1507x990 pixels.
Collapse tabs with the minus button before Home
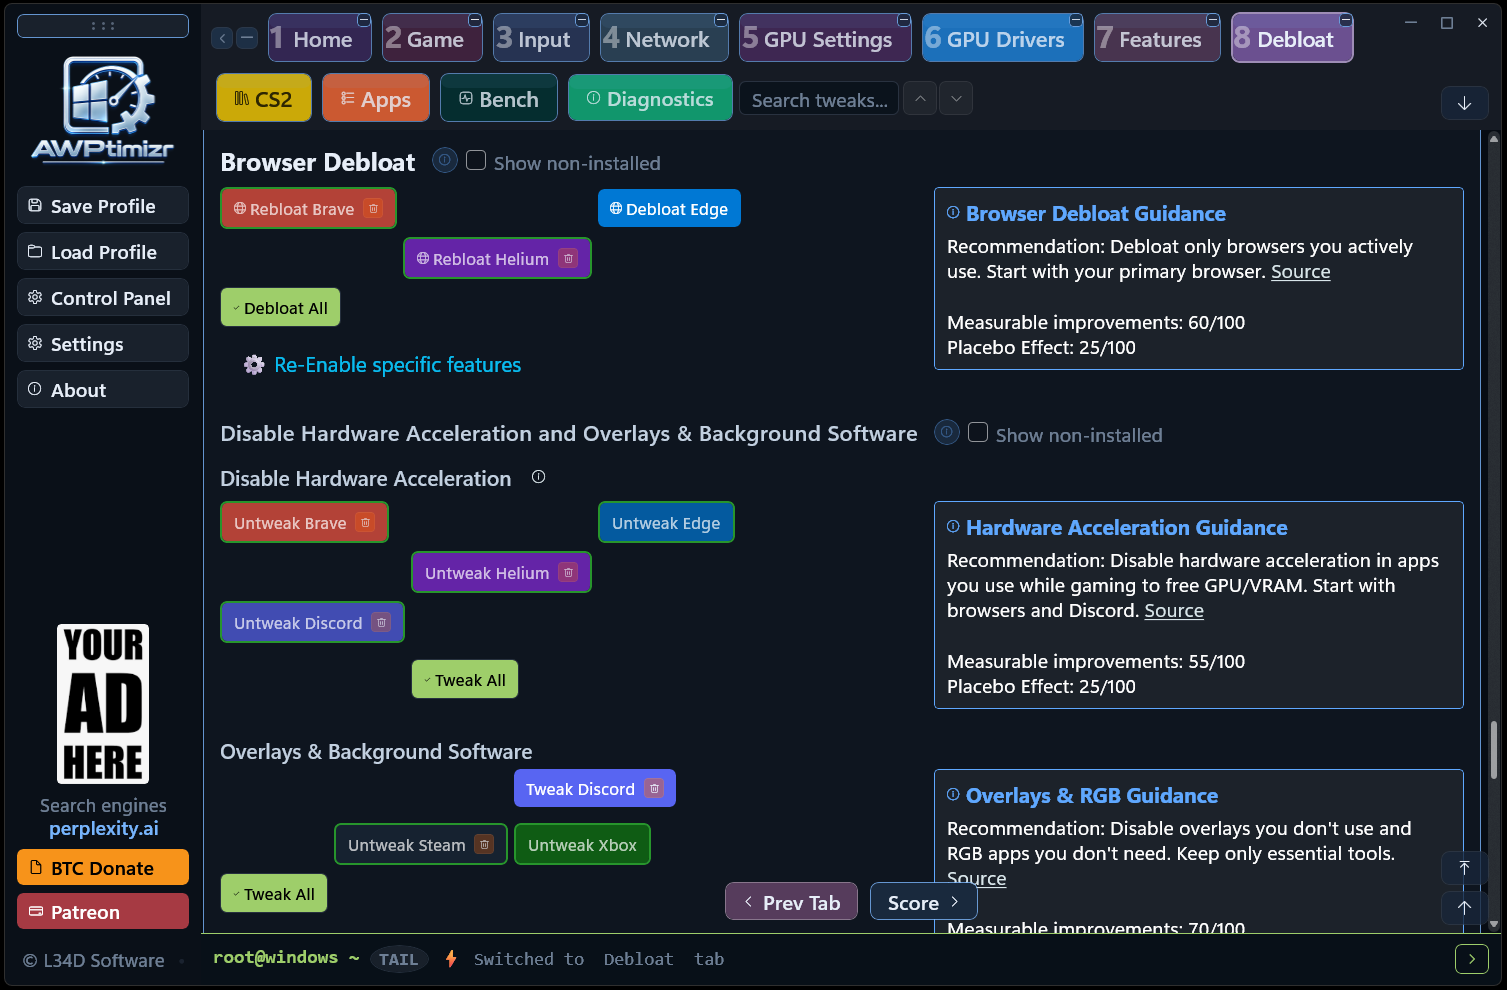point(247,38)
